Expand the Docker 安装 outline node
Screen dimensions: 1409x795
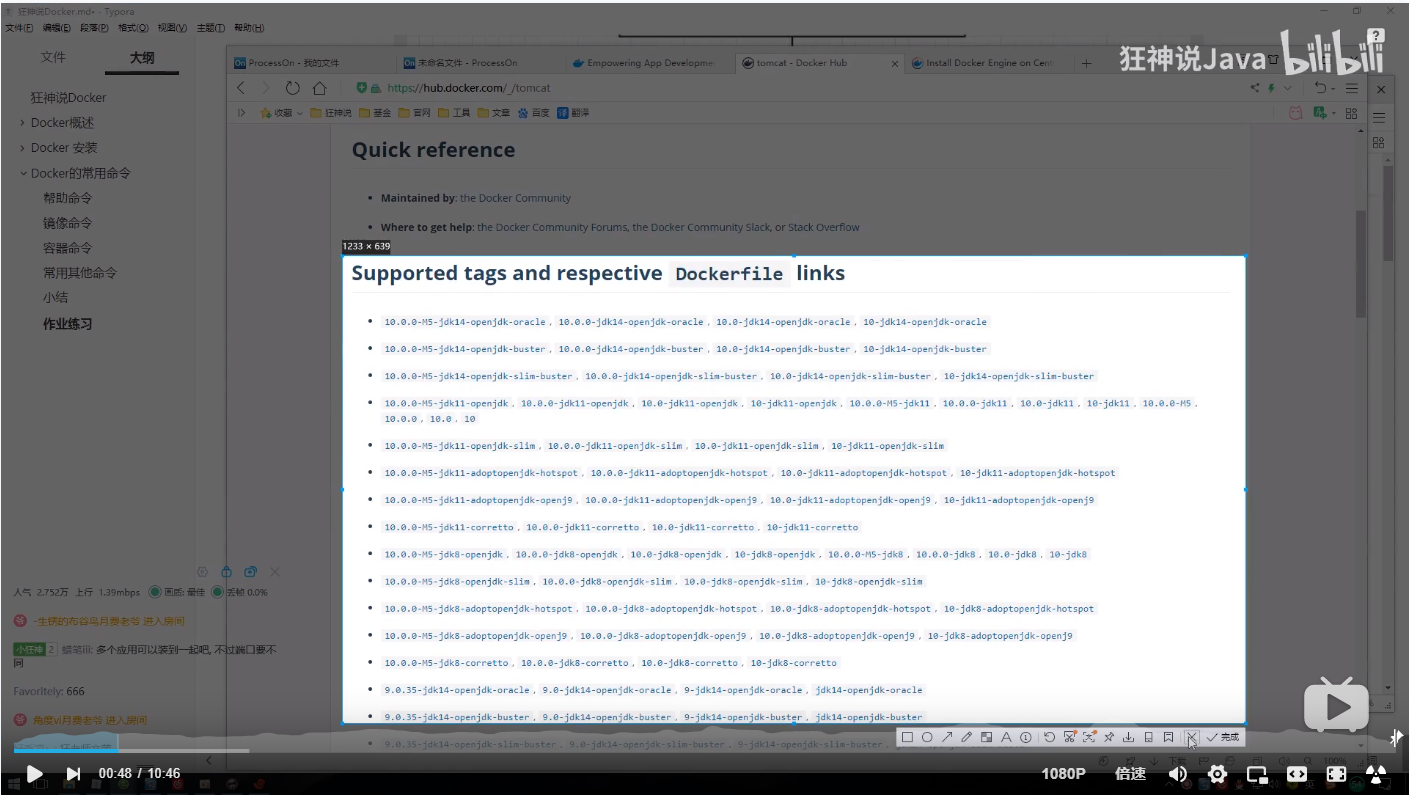22,148
